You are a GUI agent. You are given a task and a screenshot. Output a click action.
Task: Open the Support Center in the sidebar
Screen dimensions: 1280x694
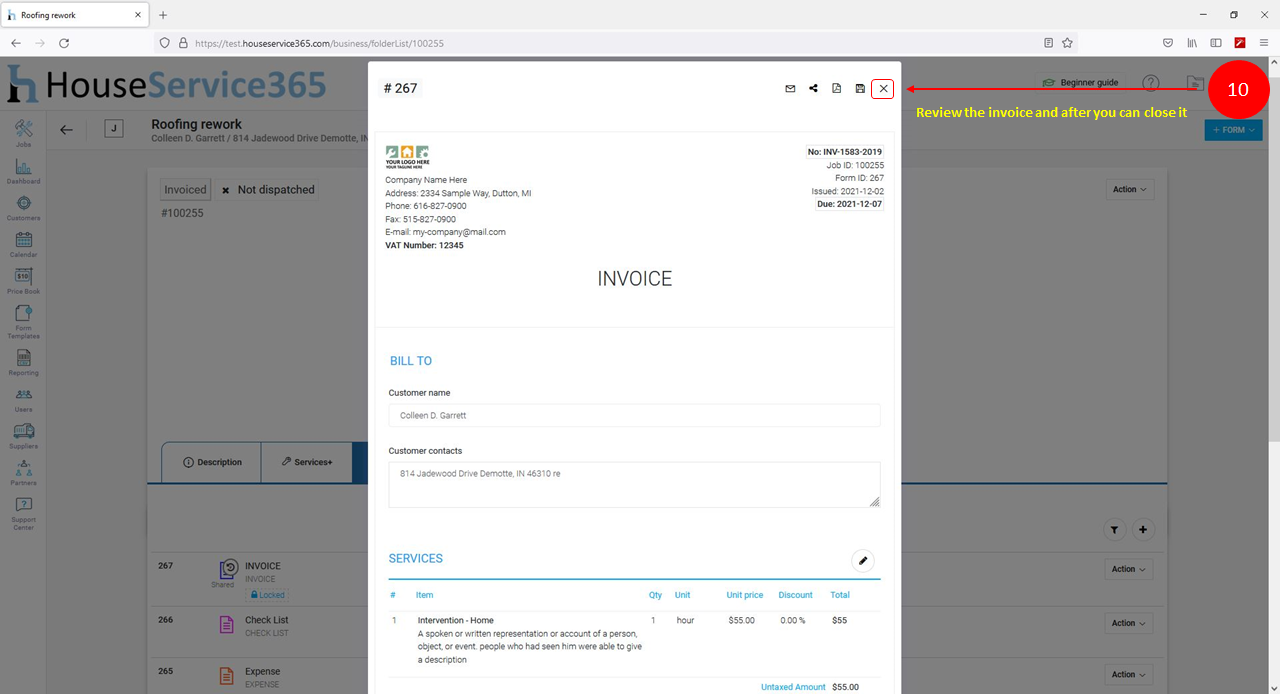24,514
